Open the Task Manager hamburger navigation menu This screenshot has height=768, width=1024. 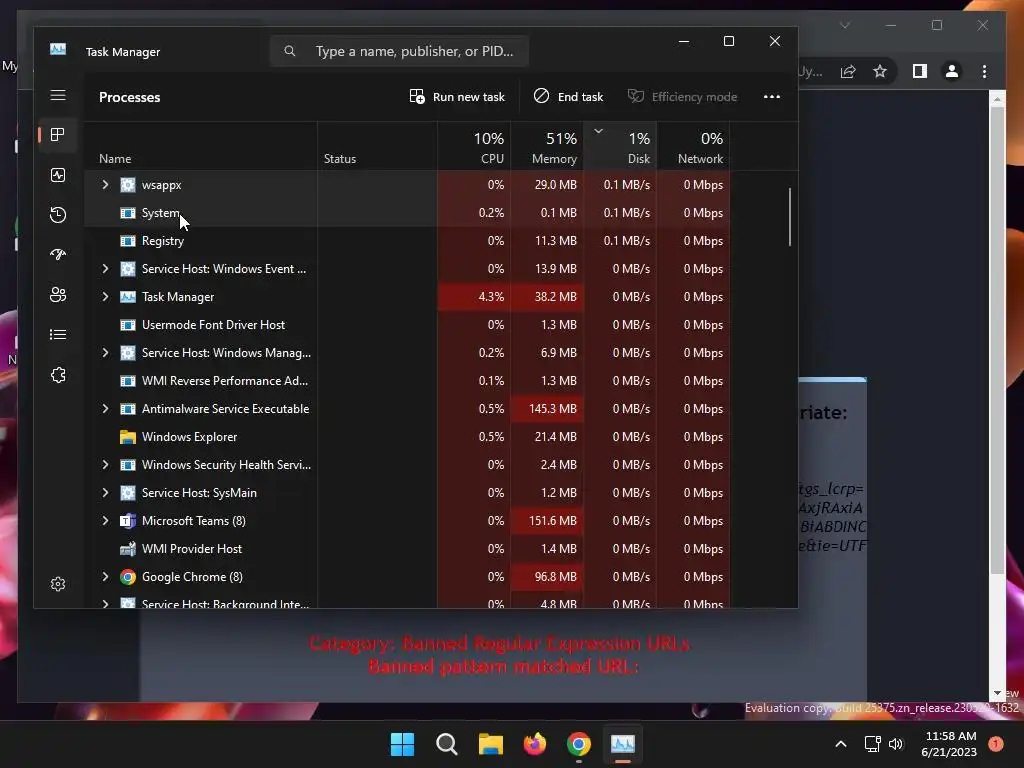tap(58, 95)
